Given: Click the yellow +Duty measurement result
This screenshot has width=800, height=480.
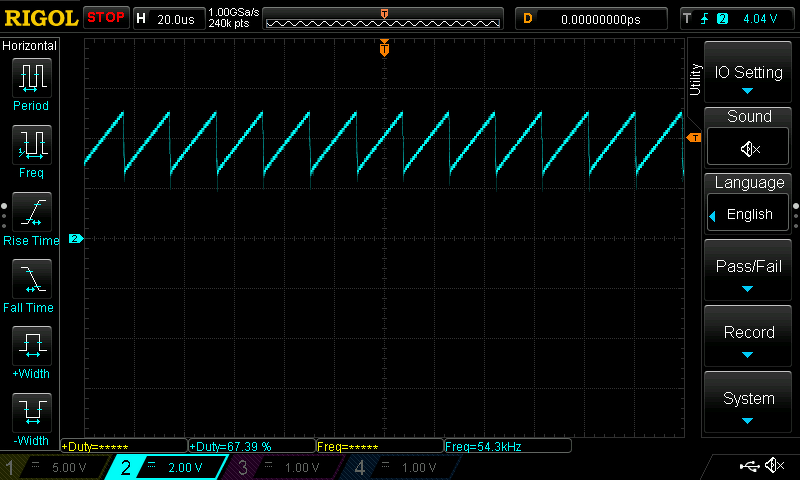Looking at the screenshot, I should pyautogui.click(x=124, y=446).
